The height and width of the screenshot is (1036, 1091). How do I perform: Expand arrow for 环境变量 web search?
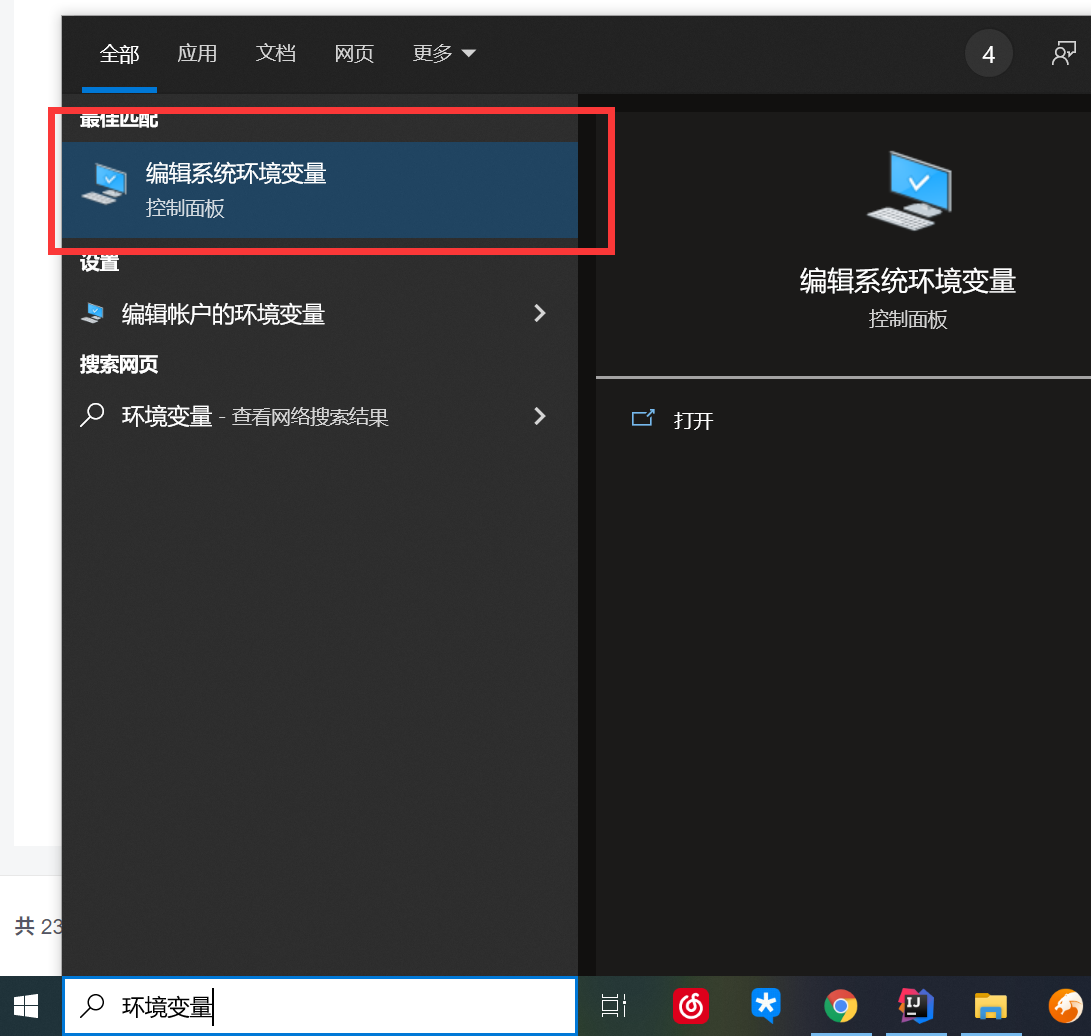coord(539,416)
